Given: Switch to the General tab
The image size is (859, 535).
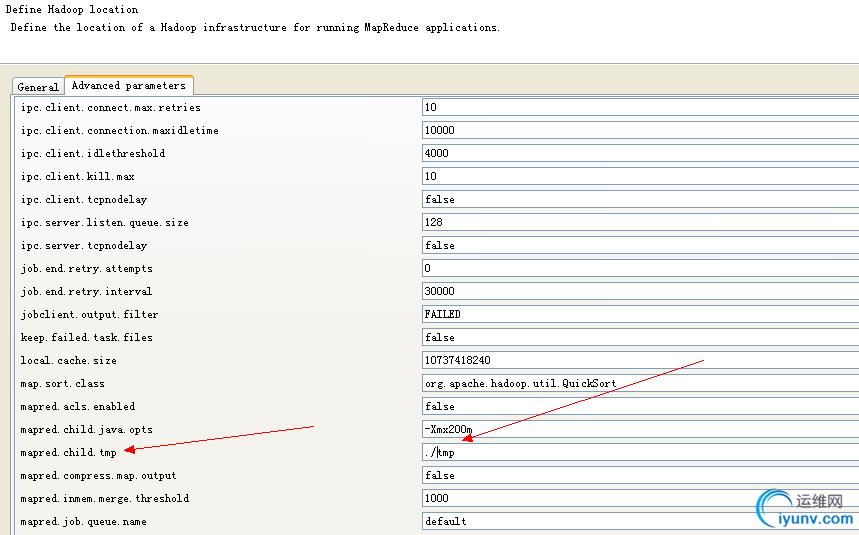Looking at the screenshot, I should [x=38, y=87].
